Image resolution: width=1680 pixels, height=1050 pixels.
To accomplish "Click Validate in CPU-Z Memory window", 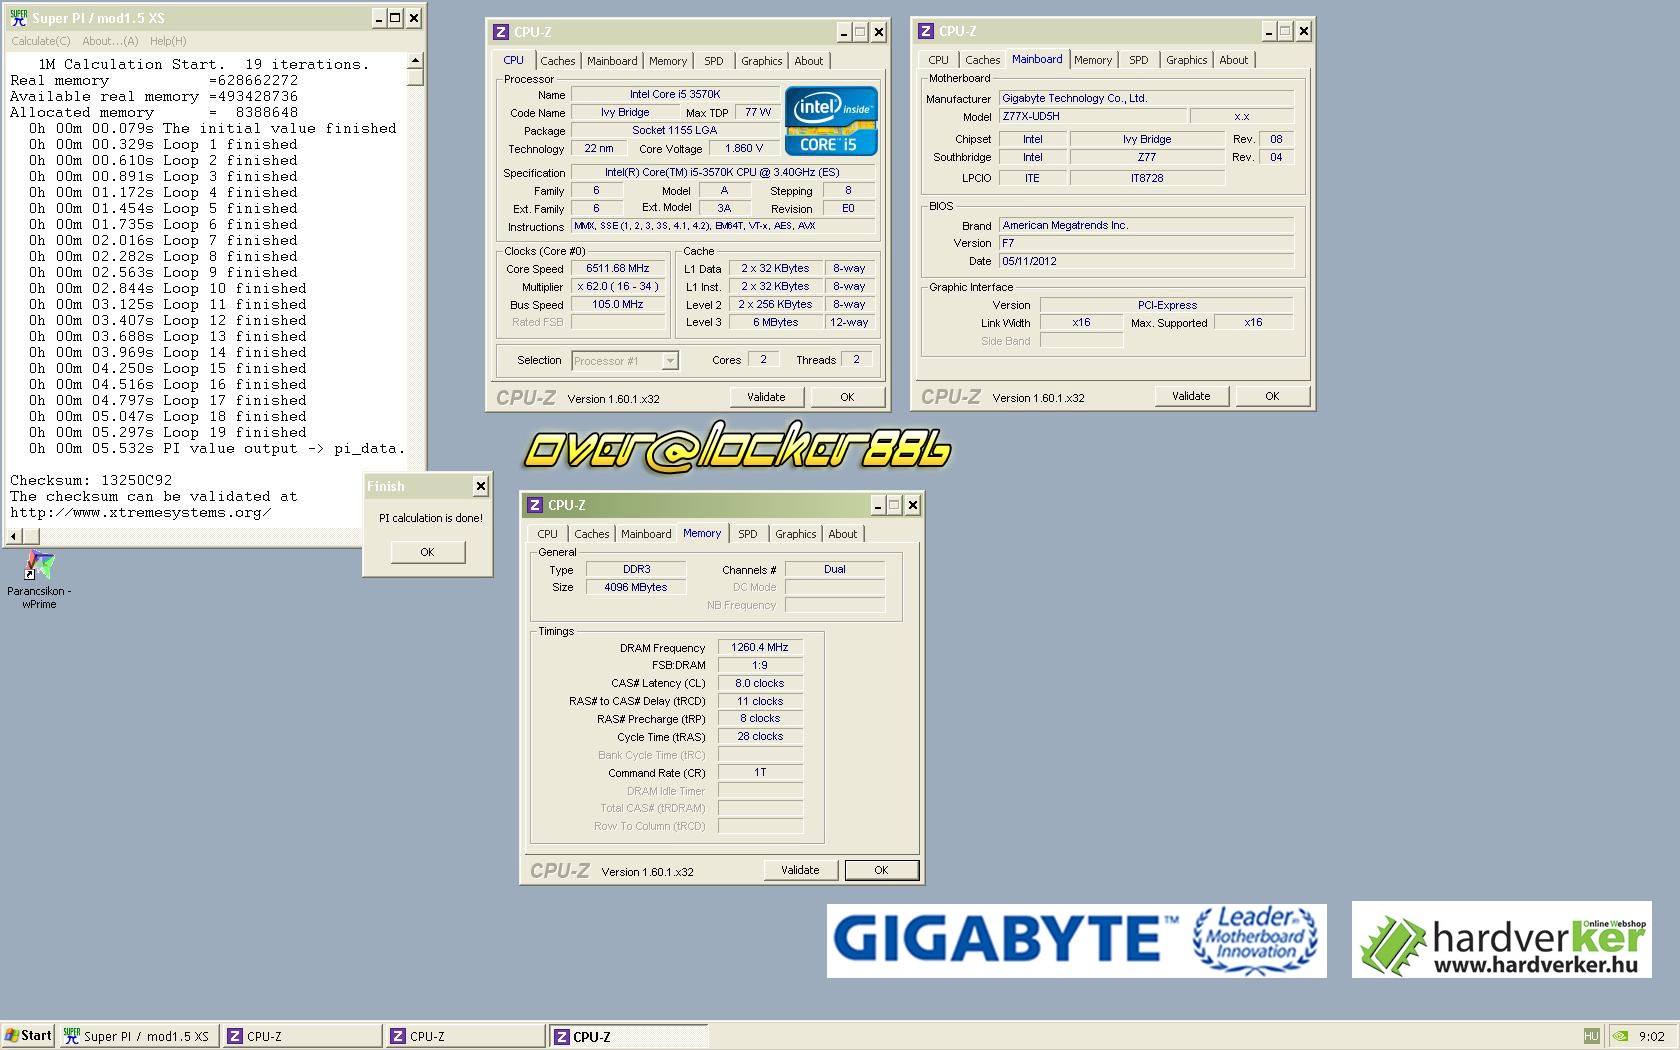I will 800,870.
